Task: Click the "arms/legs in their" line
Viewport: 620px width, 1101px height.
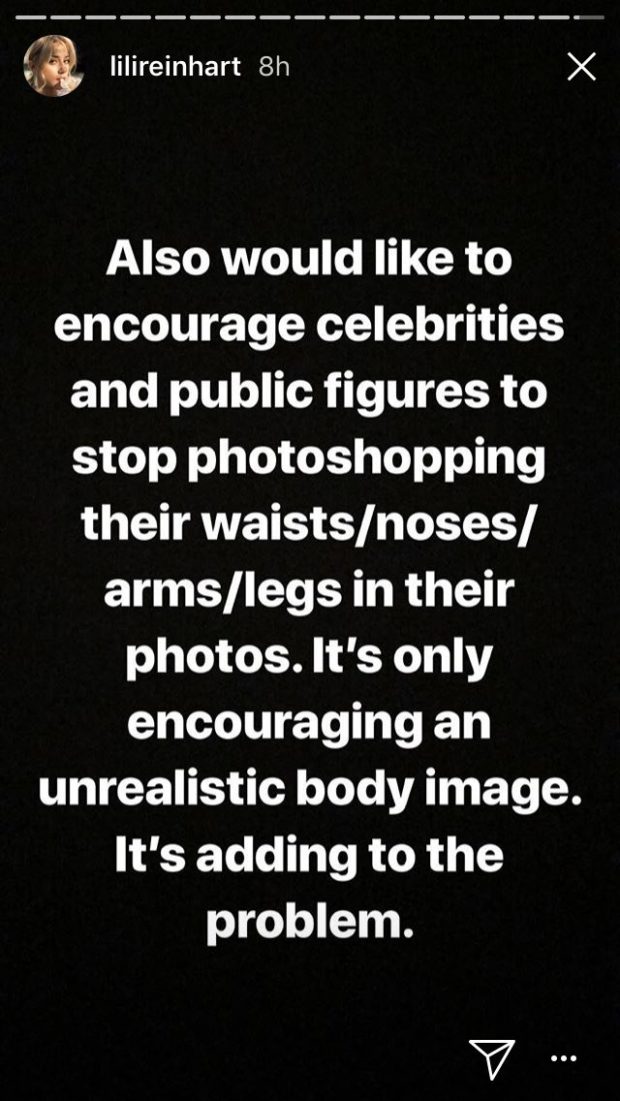Action: coord(309,591)
